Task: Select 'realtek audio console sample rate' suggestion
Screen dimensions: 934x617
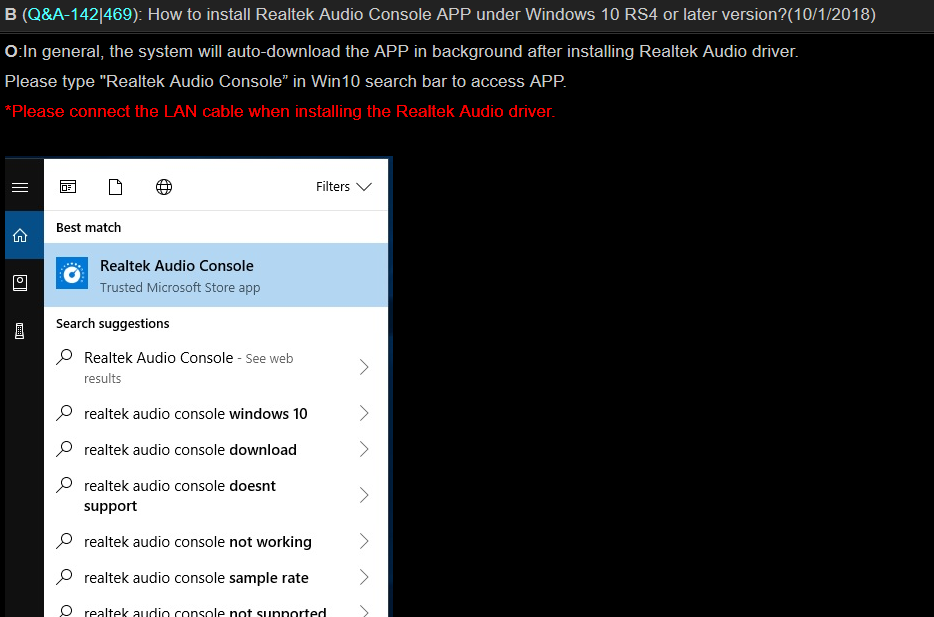Action: 216,578
